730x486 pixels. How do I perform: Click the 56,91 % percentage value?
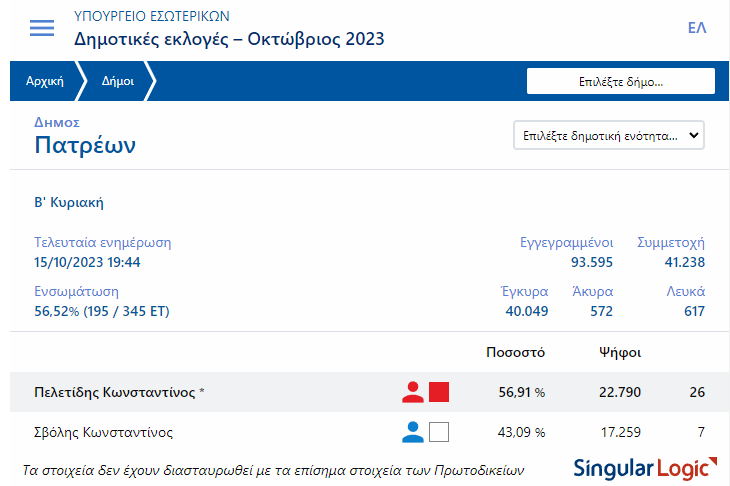(521, 392)
